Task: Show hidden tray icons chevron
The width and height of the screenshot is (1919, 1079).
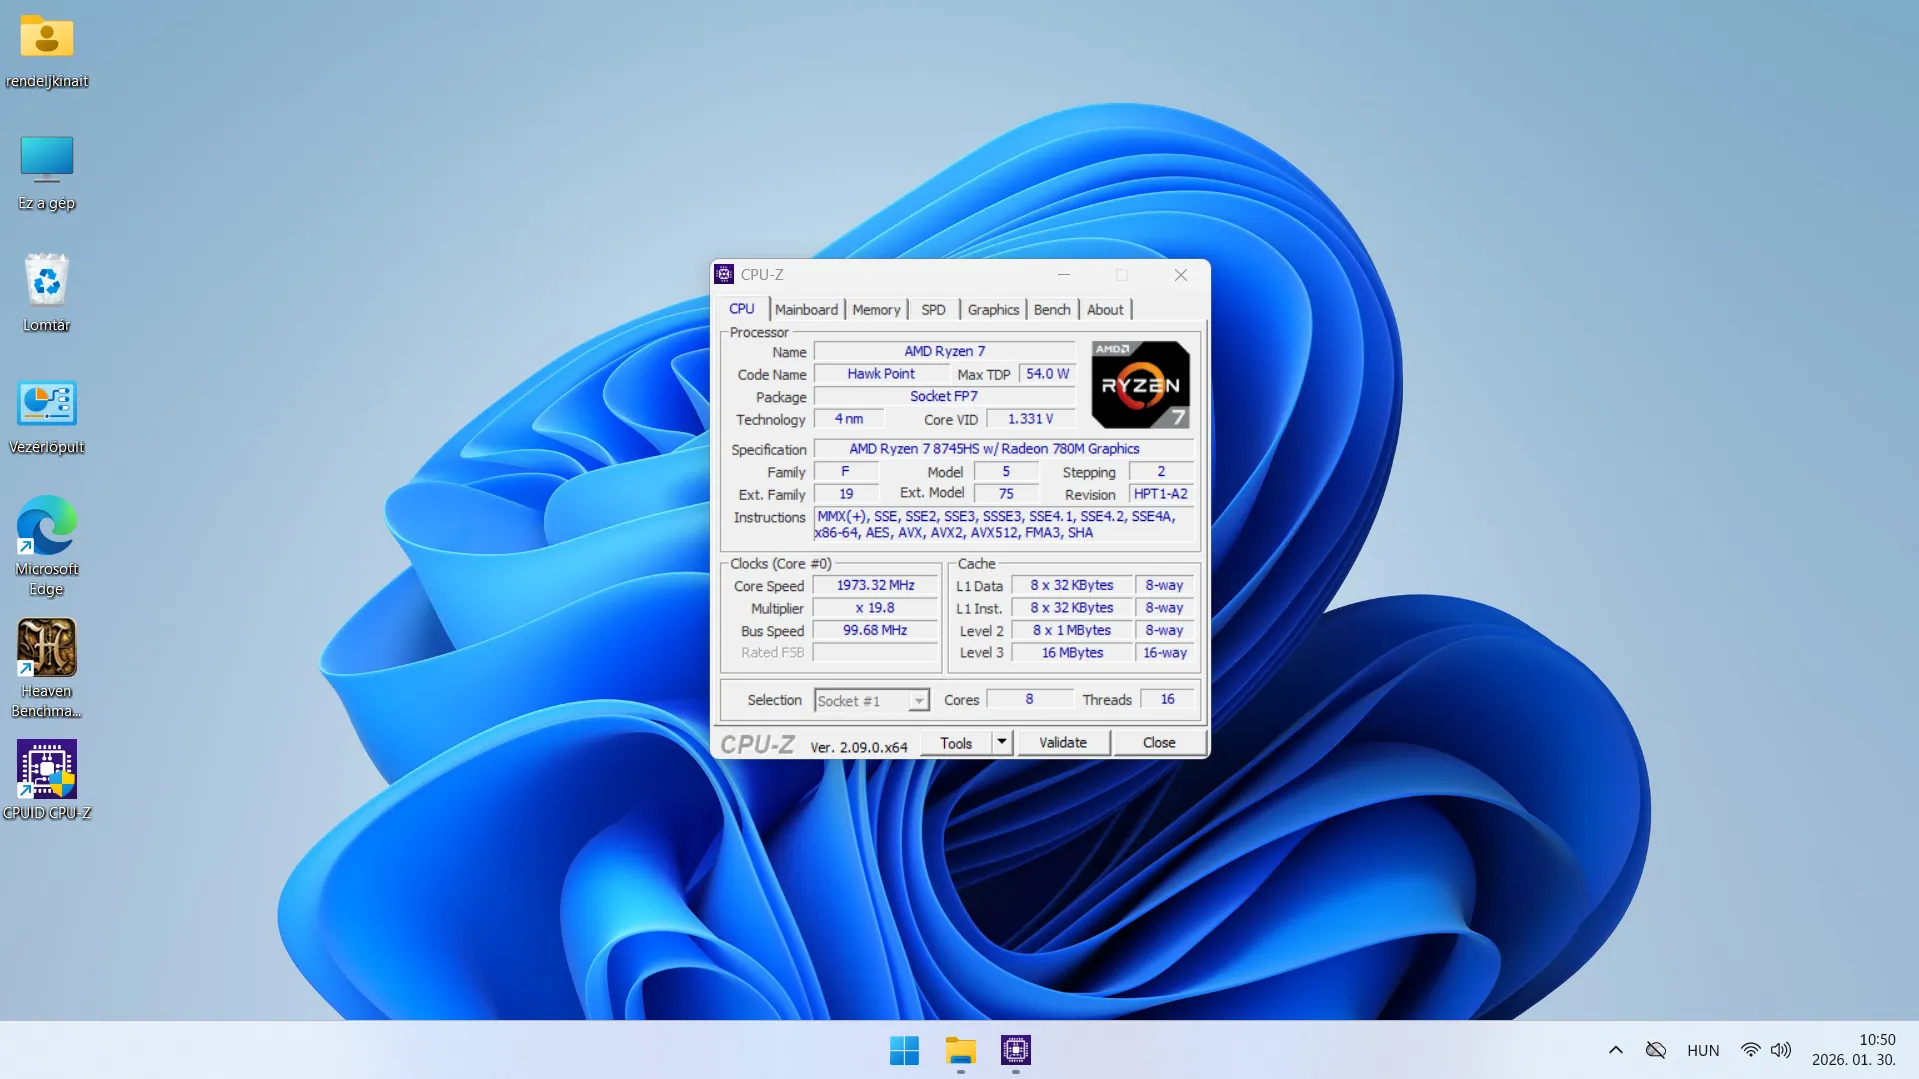Action: (x=1615, y=1050)
